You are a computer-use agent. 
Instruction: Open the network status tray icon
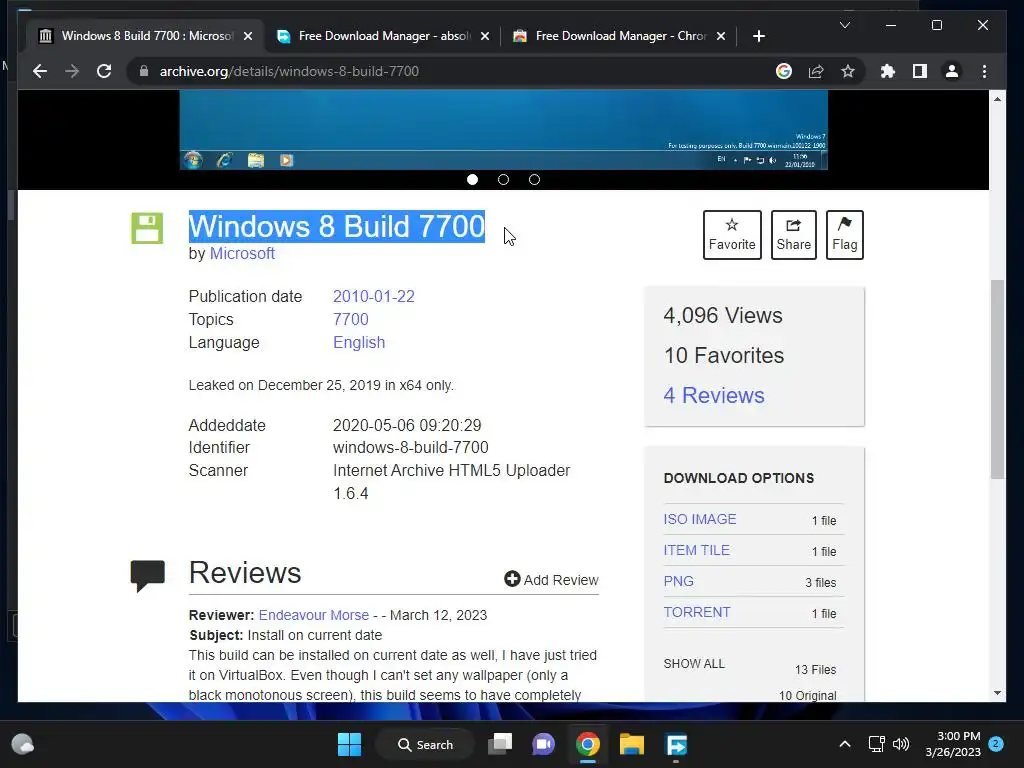876,744
